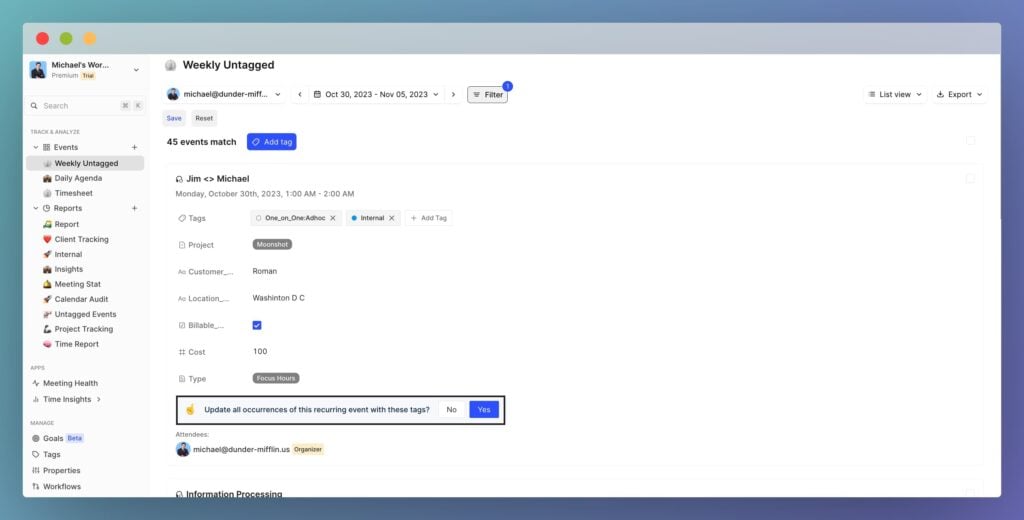The width and height of the screenshot is (1024, 520).
Task: Open the Filter button
Action: 487,95
